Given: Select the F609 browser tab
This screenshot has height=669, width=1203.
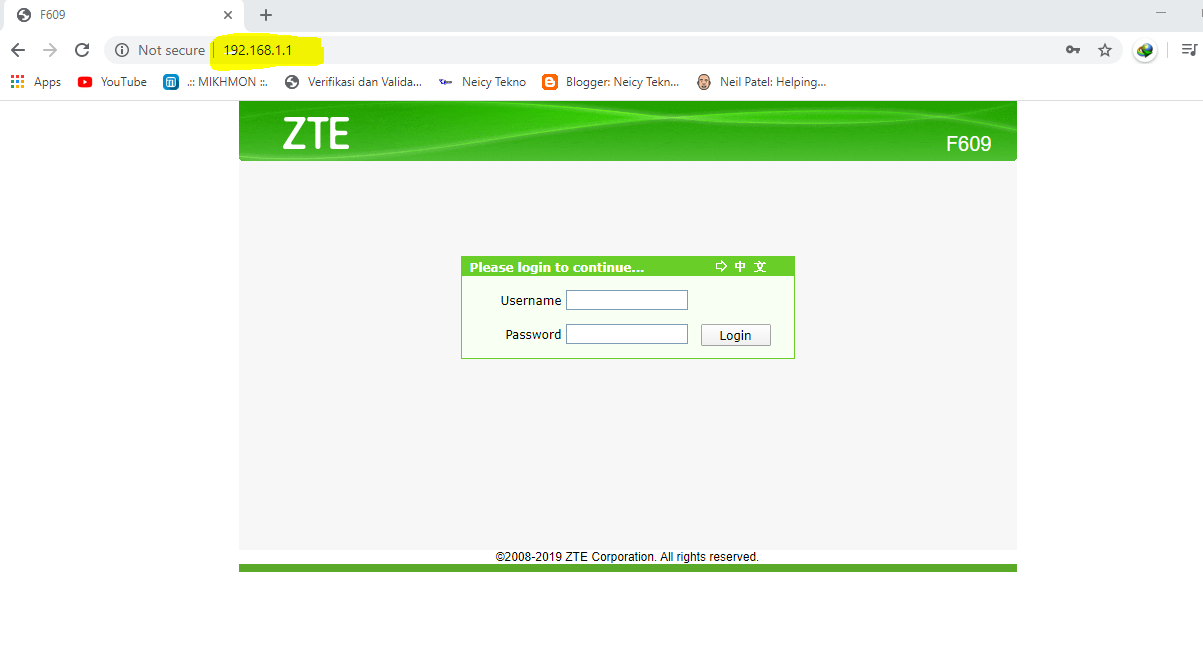Looking at the screenshot, I should (x=122, y=15).
